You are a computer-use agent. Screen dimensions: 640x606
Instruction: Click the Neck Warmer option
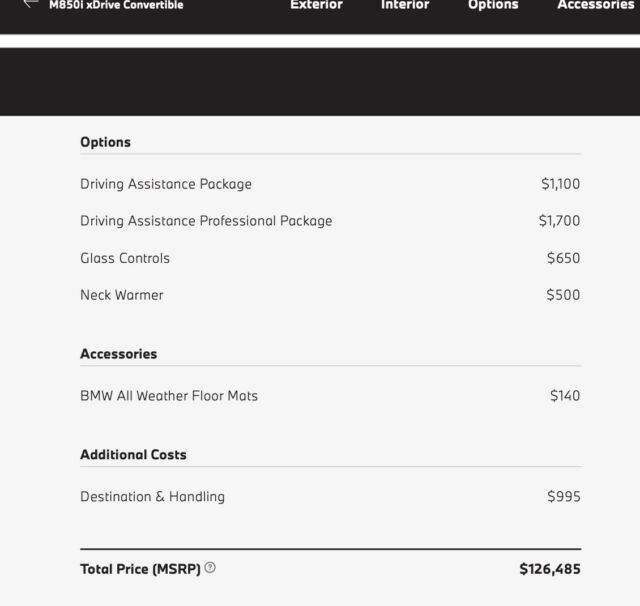click(x=122, y=295)
